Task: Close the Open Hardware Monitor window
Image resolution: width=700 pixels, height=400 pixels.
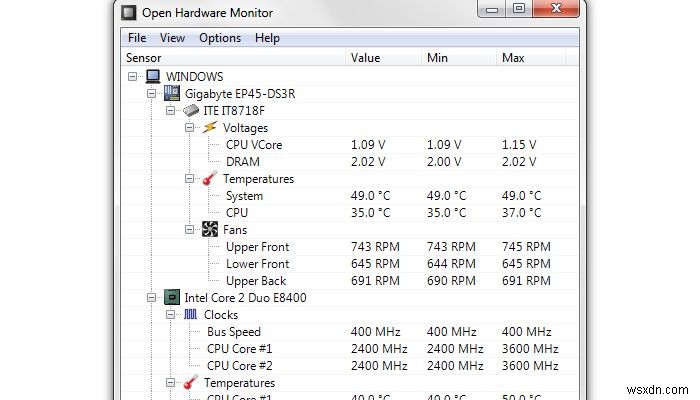Action: tap(556, 9)
